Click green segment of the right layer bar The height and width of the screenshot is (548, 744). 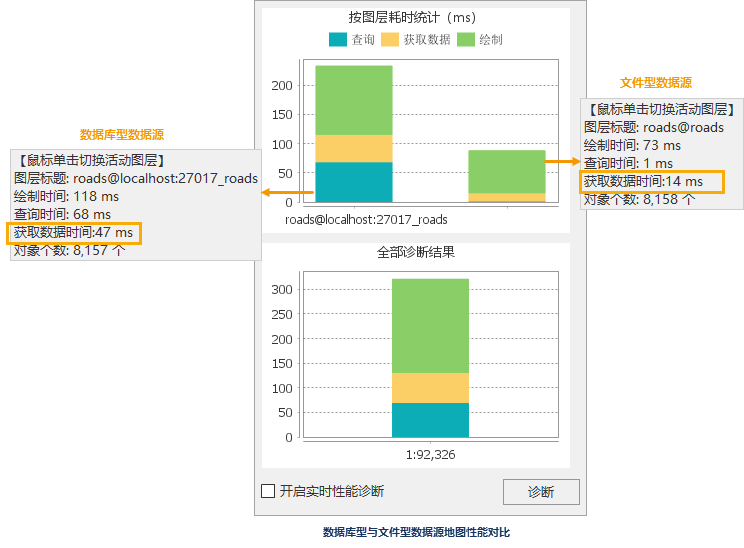507,171
